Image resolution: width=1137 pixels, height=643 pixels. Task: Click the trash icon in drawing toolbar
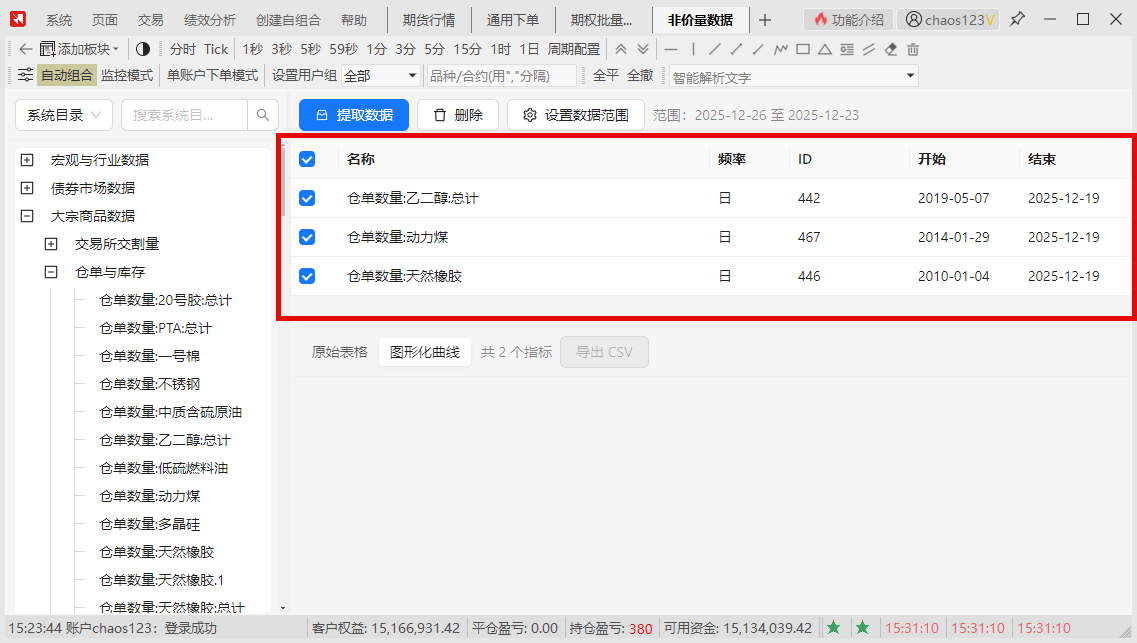pyautogui.click(x=912, y=49)
